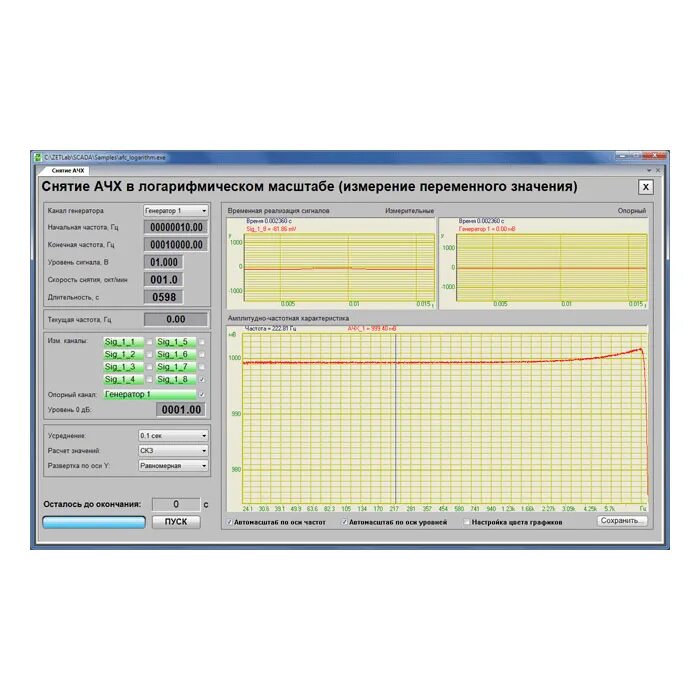Click the Амплитудно-частотная характеристика heading

click(288, 318)
